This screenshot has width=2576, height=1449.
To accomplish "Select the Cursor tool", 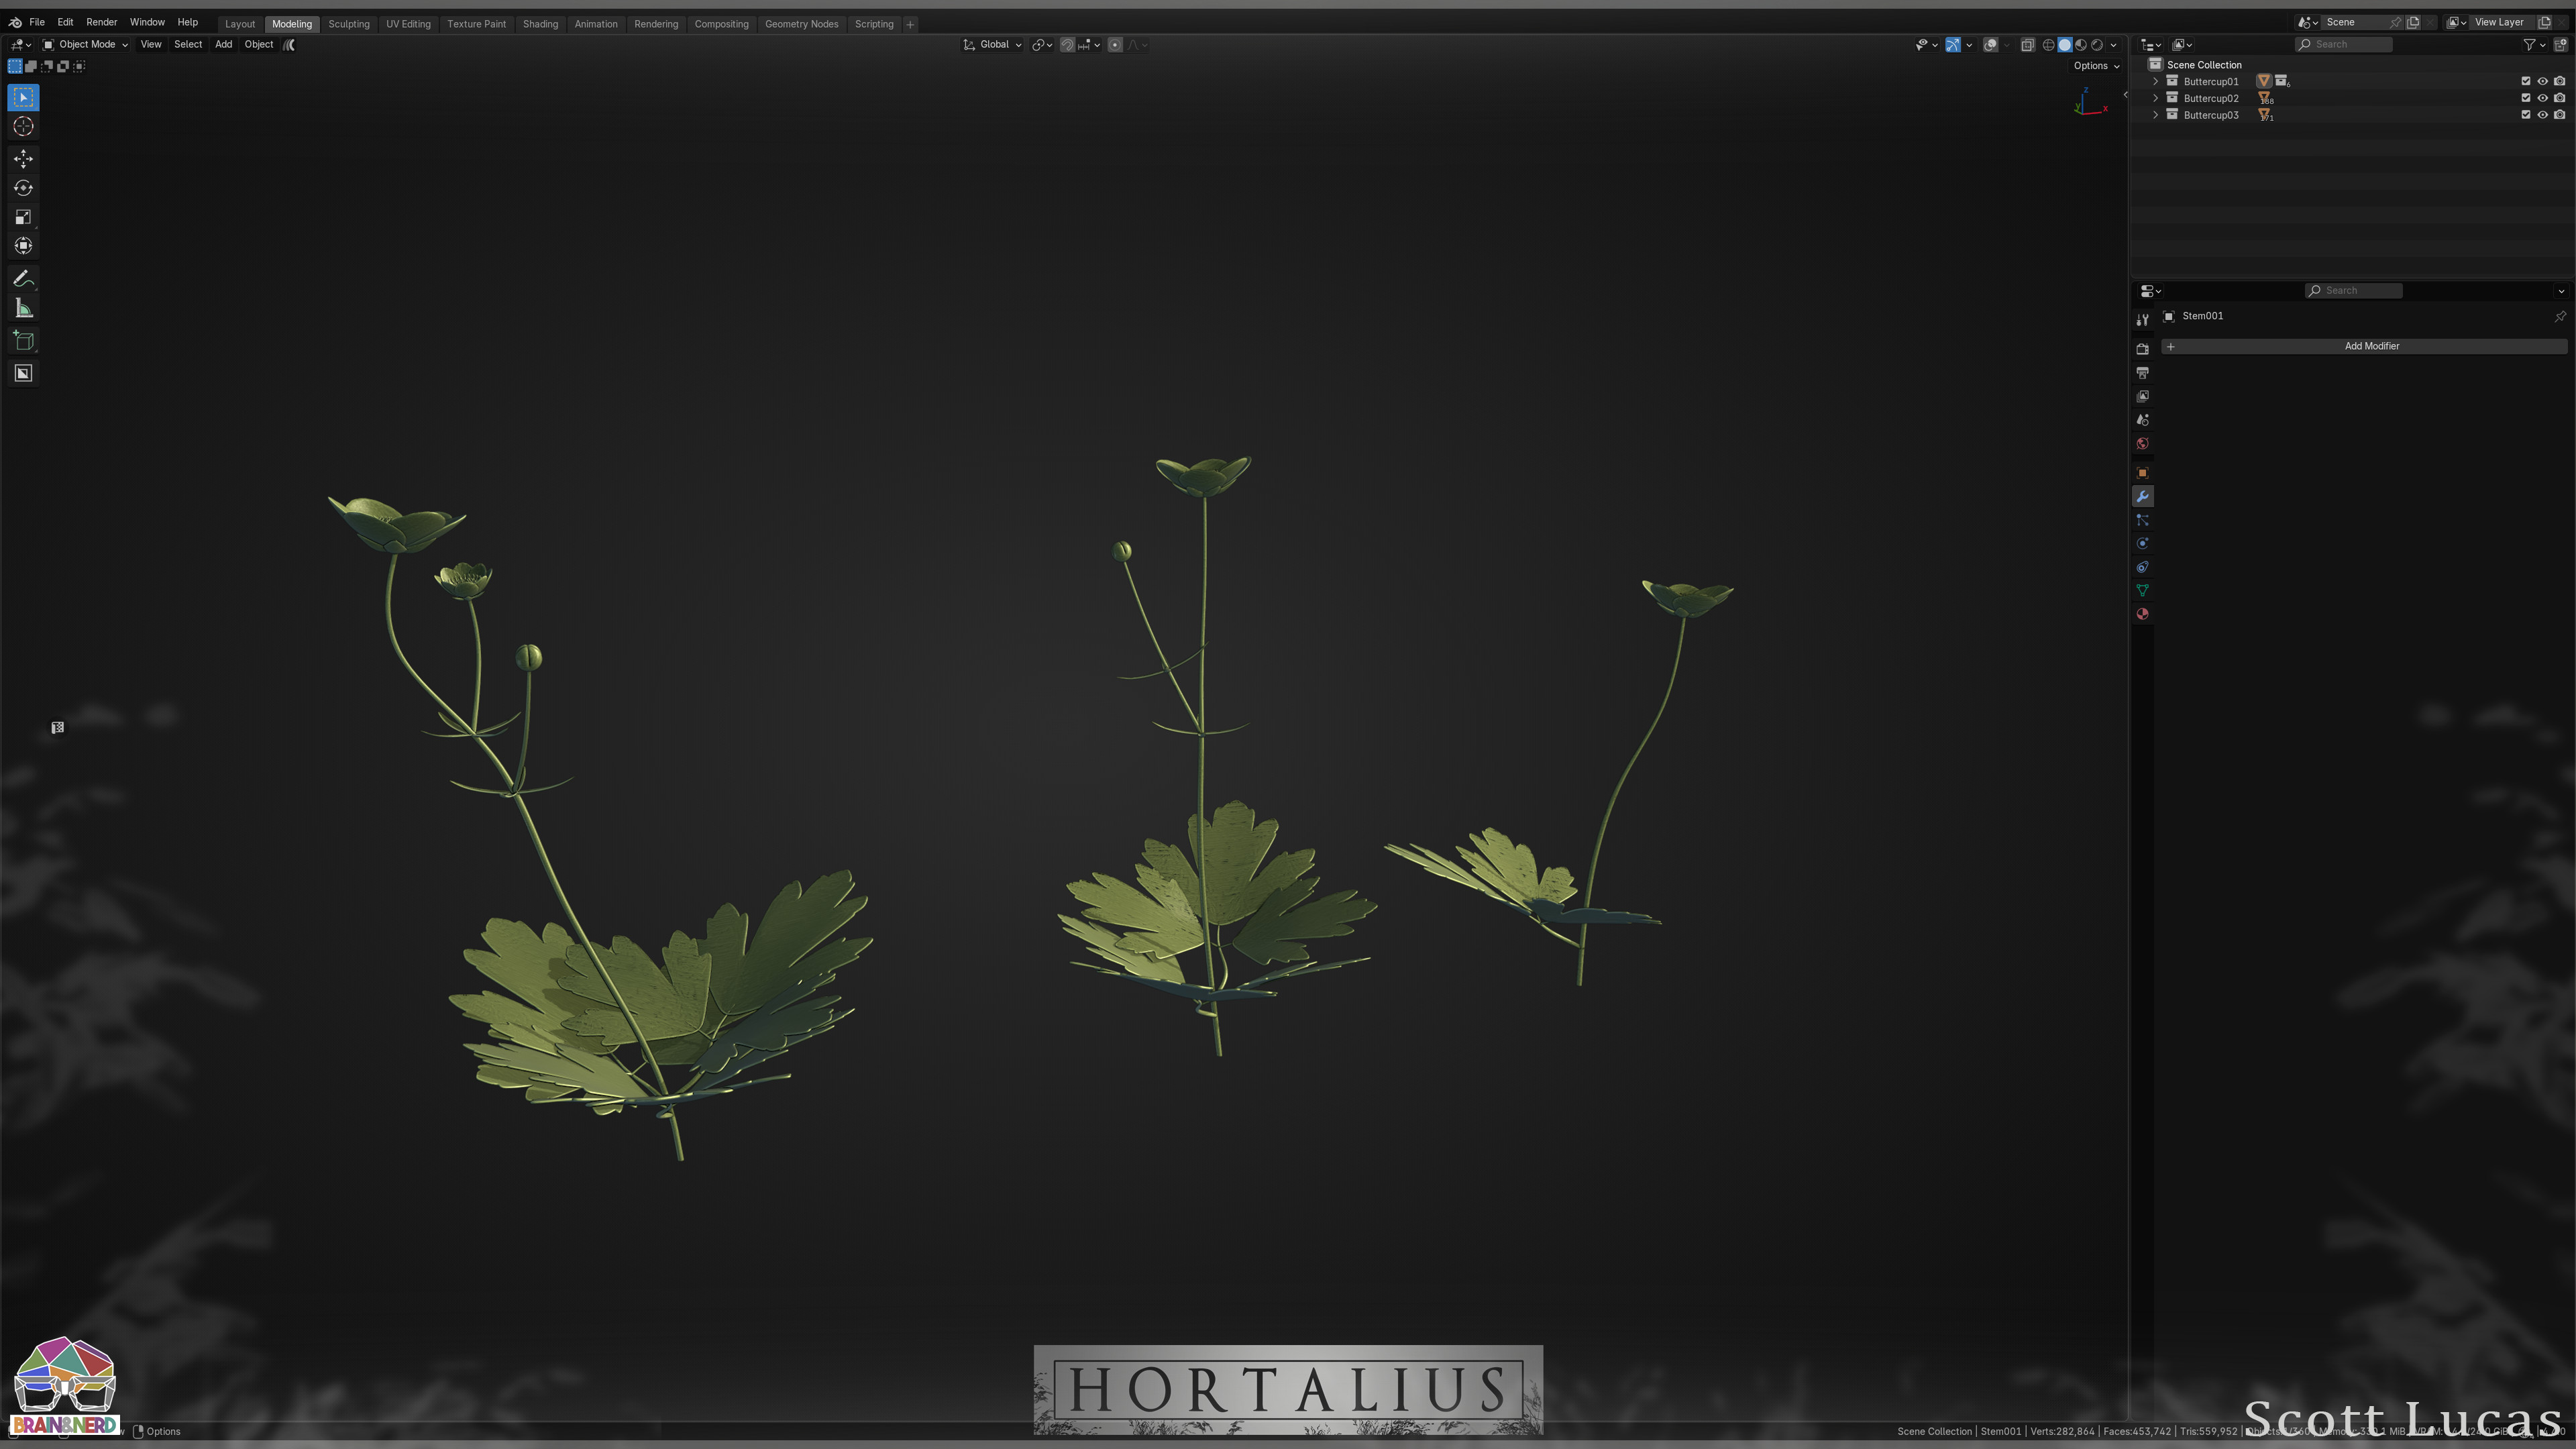I will [24, 126].
